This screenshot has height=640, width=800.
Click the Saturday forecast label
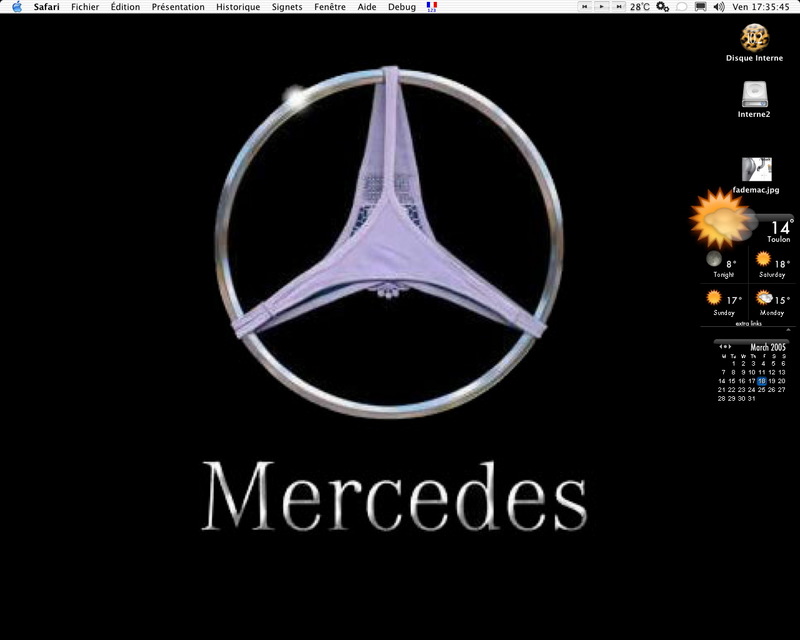772,275
